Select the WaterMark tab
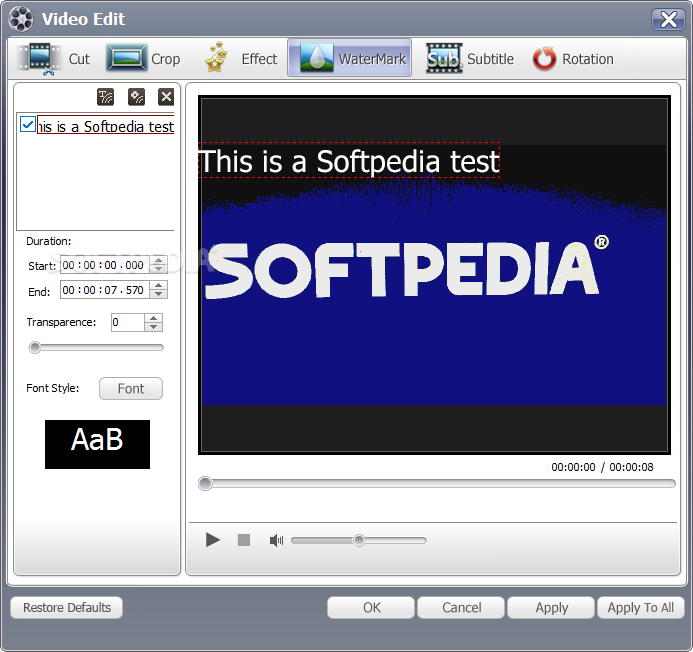The height and width of the screenshot is (652, 693). pyautogui.click(x=349, y=58)
